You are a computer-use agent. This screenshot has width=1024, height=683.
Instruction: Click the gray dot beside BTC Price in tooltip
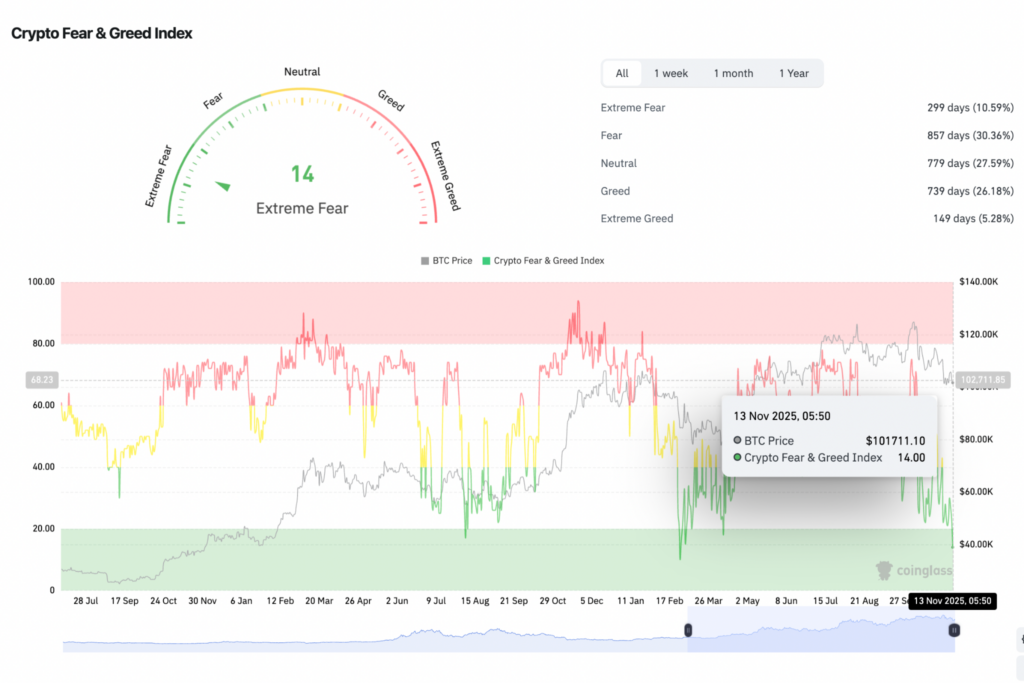738,440
